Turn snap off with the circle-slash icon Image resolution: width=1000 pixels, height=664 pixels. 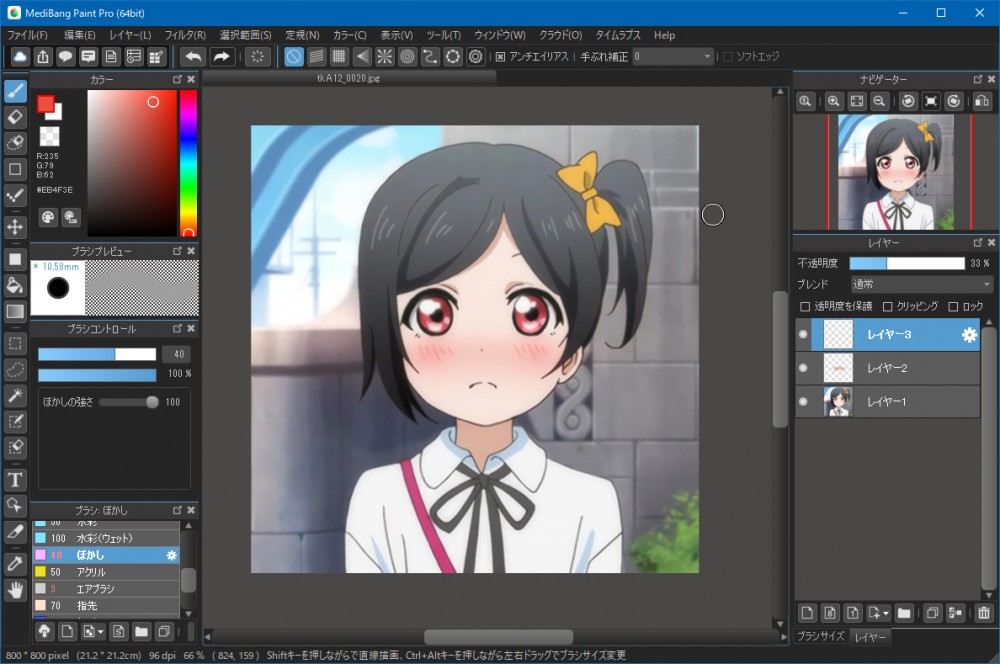[293, 57]
